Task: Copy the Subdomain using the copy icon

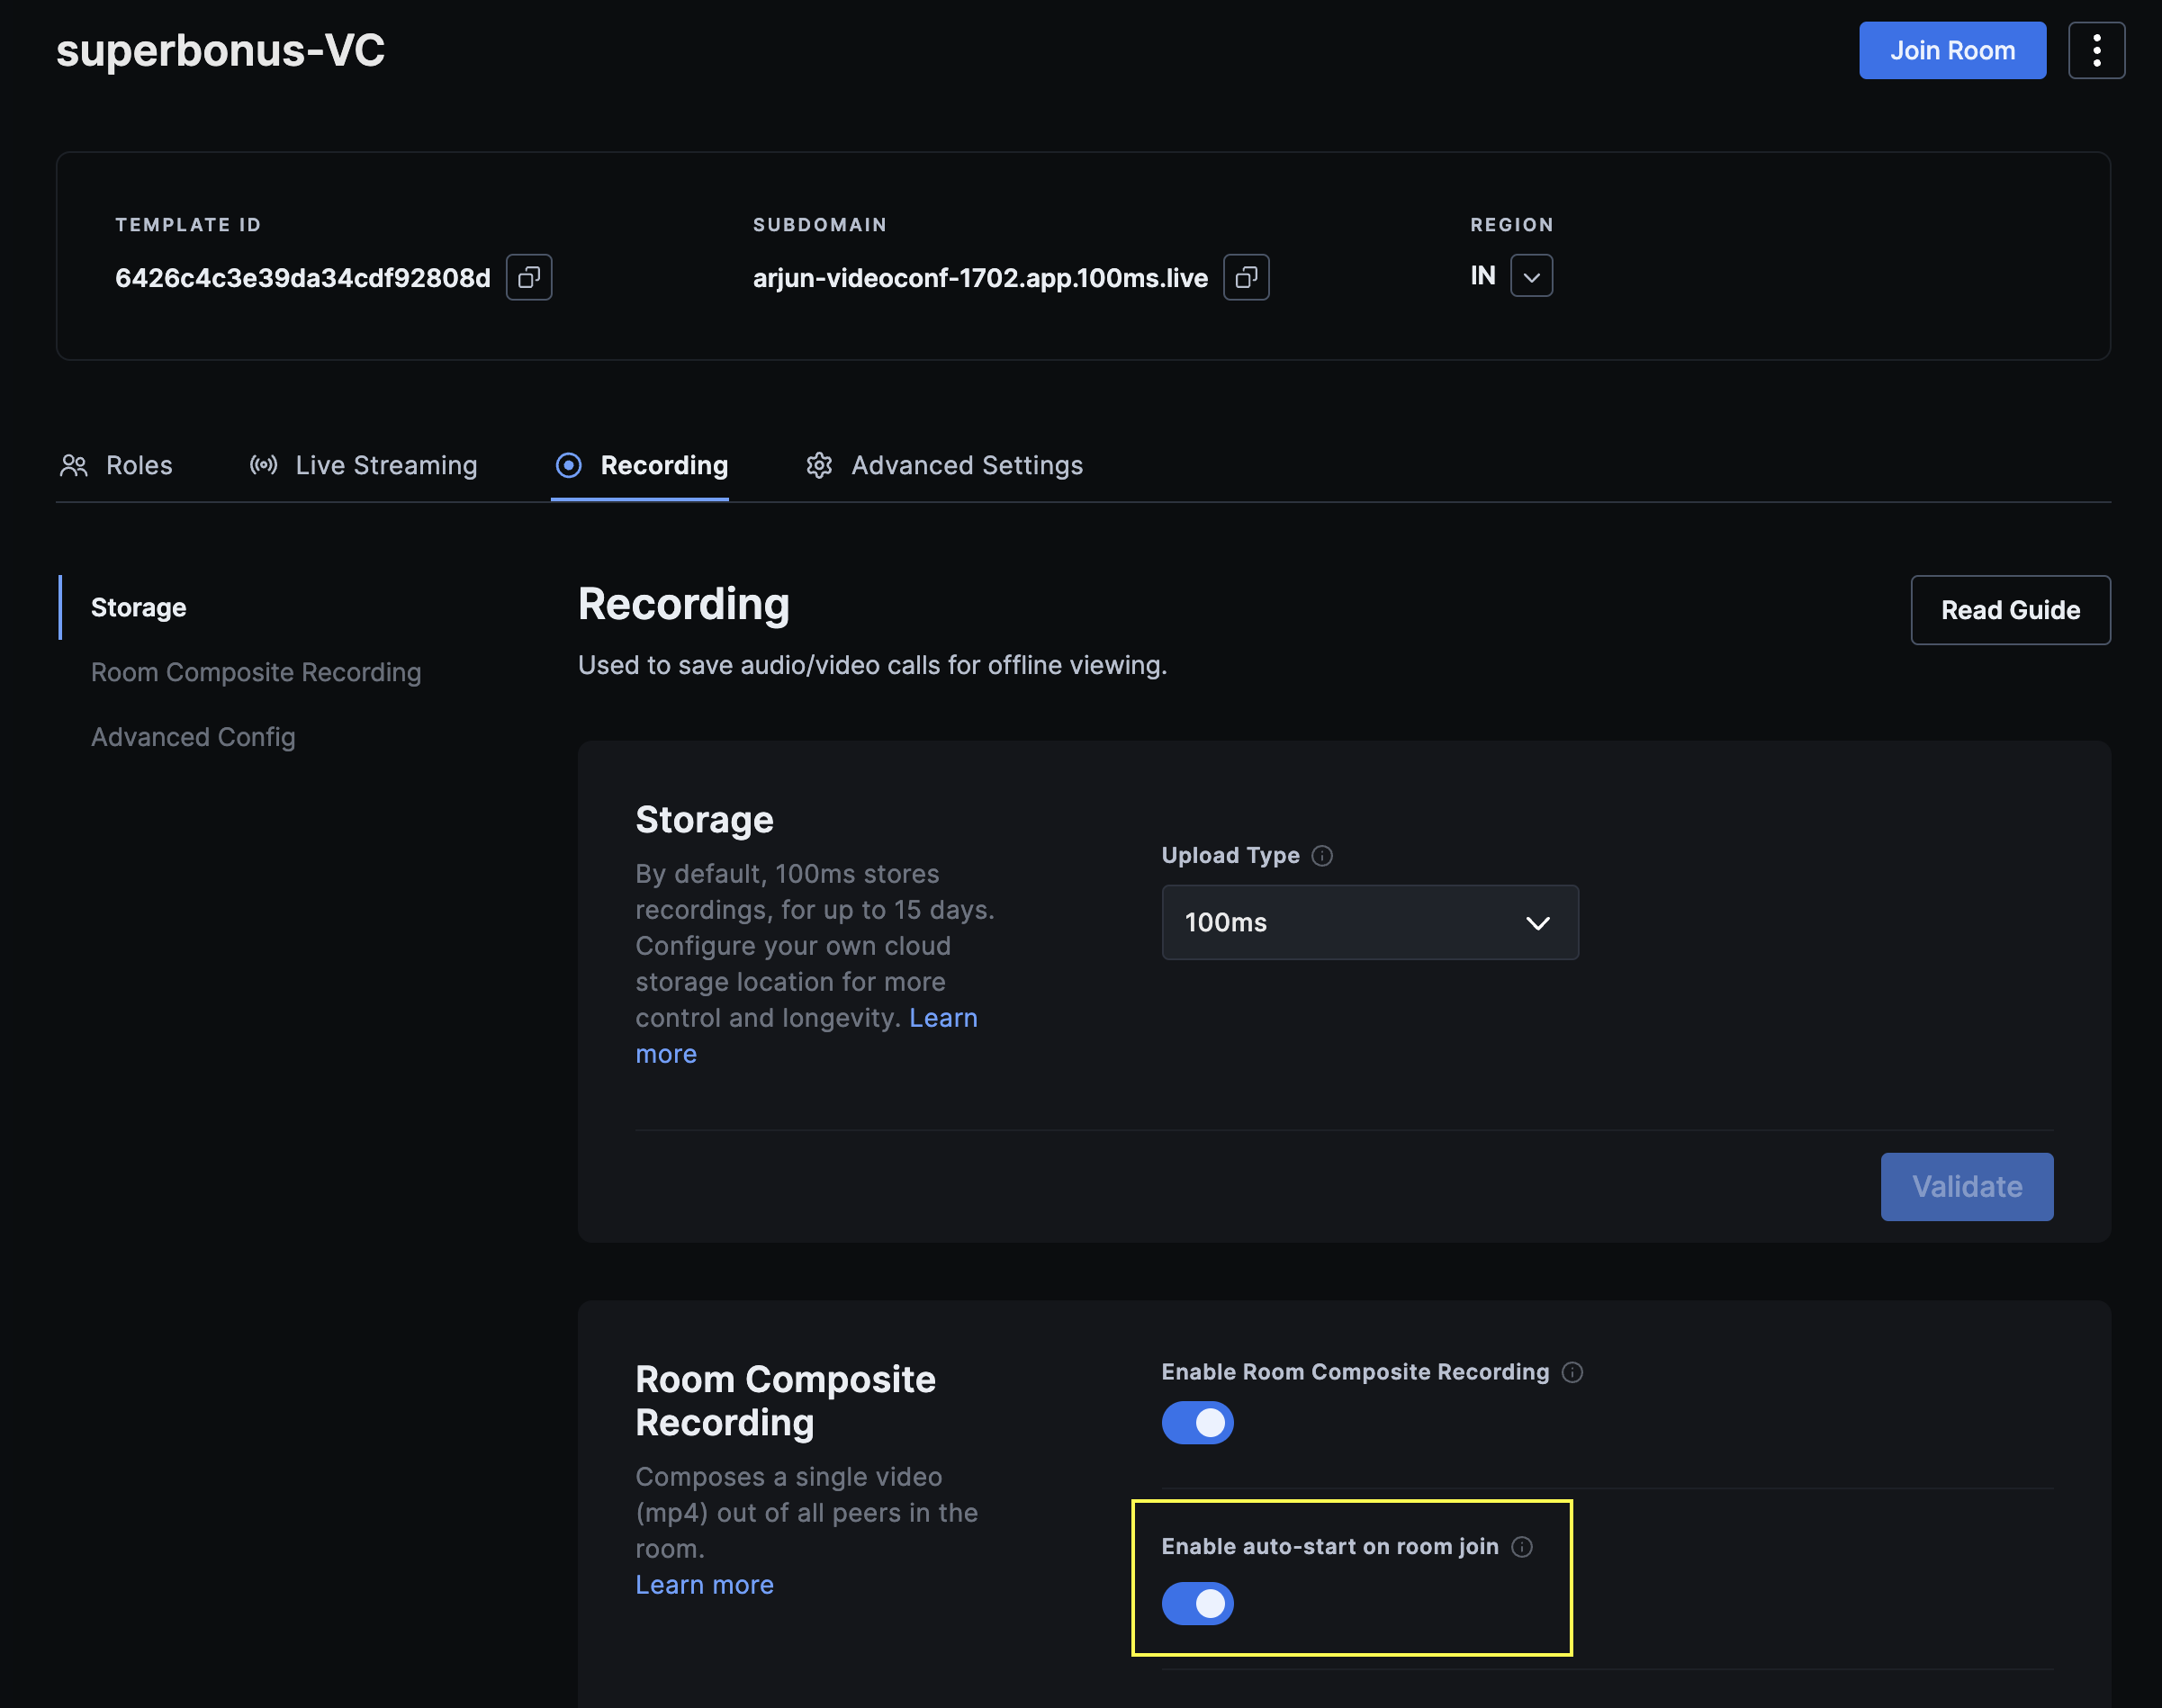Action: coord(1246,277)
